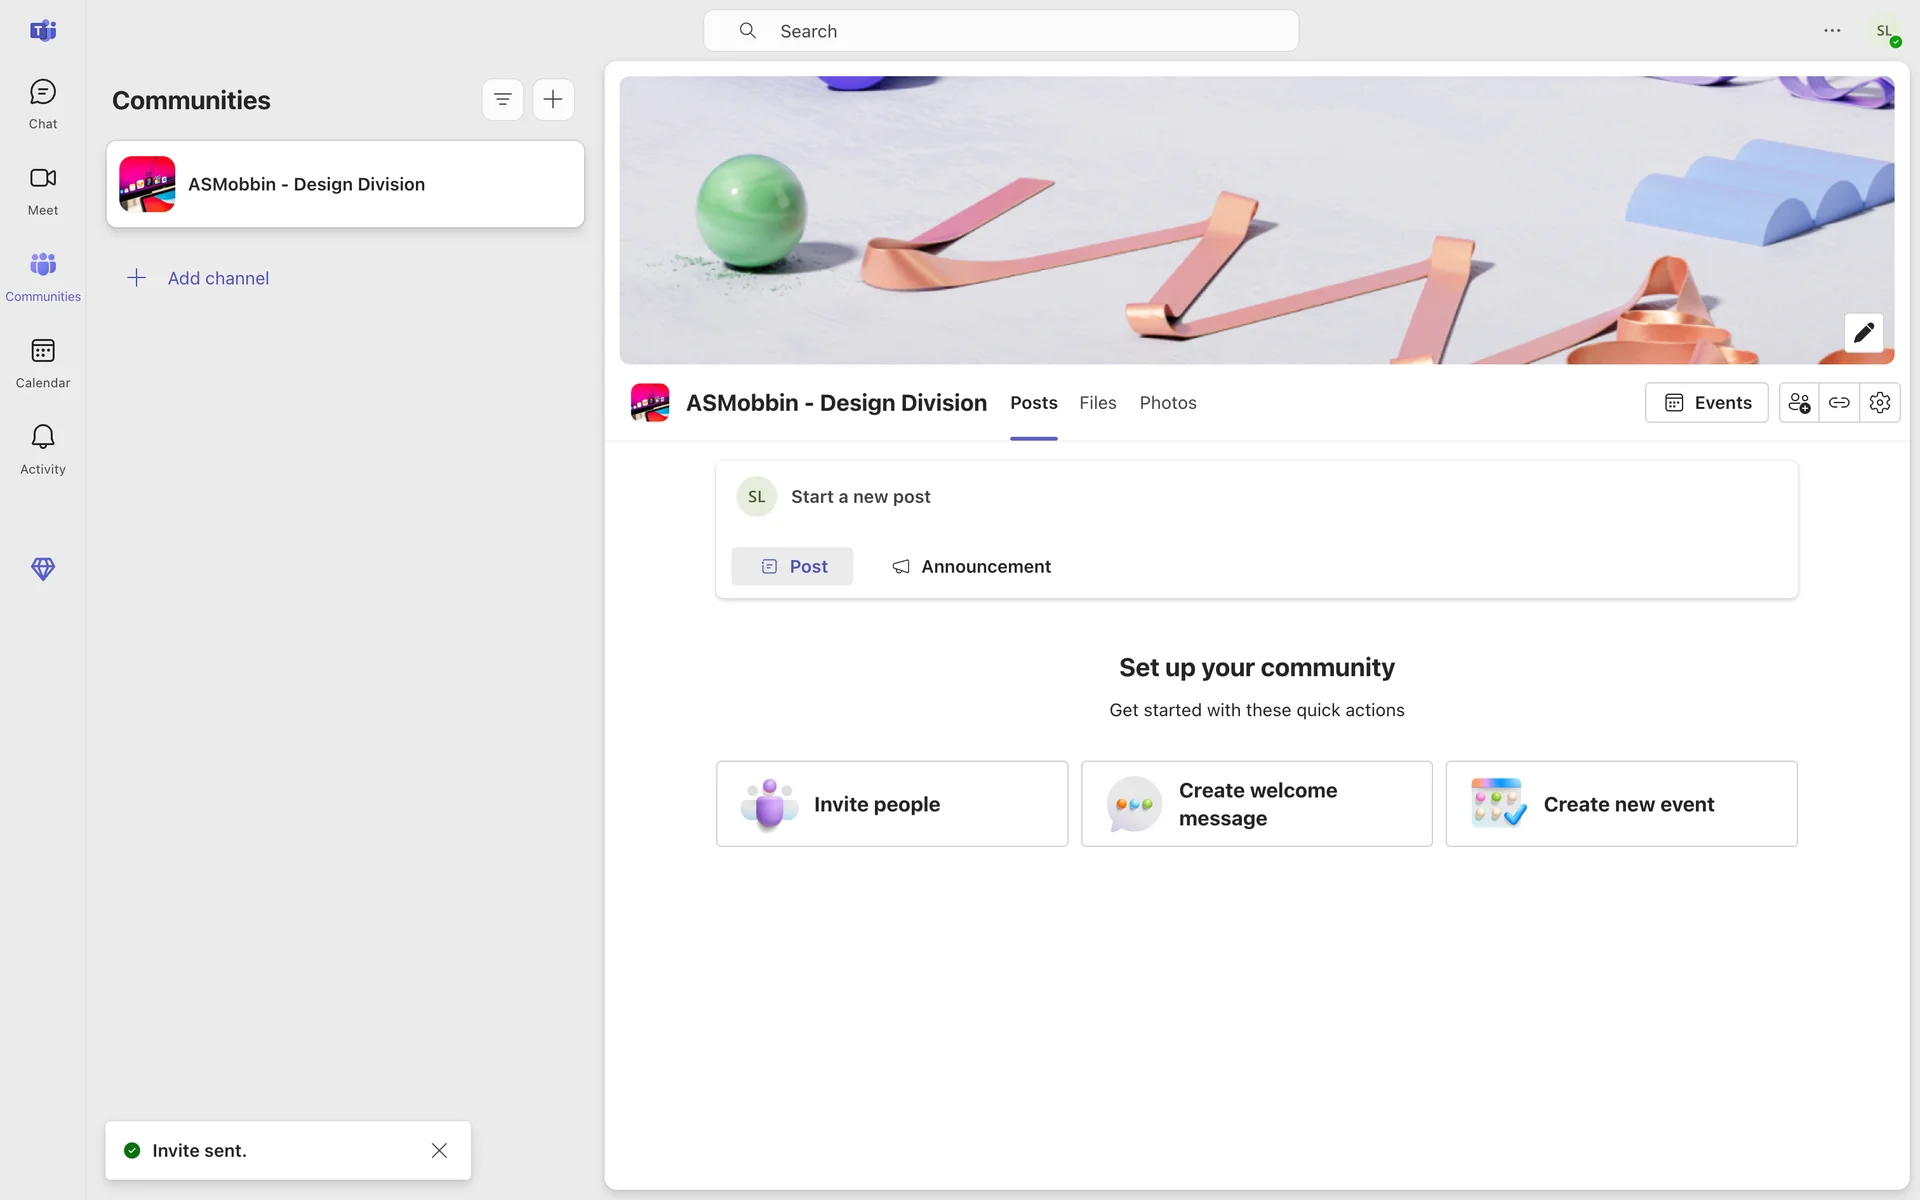Open the three-dots more options menu
Viewport: 1920px width, 1200px height.
click(1832, 31)
